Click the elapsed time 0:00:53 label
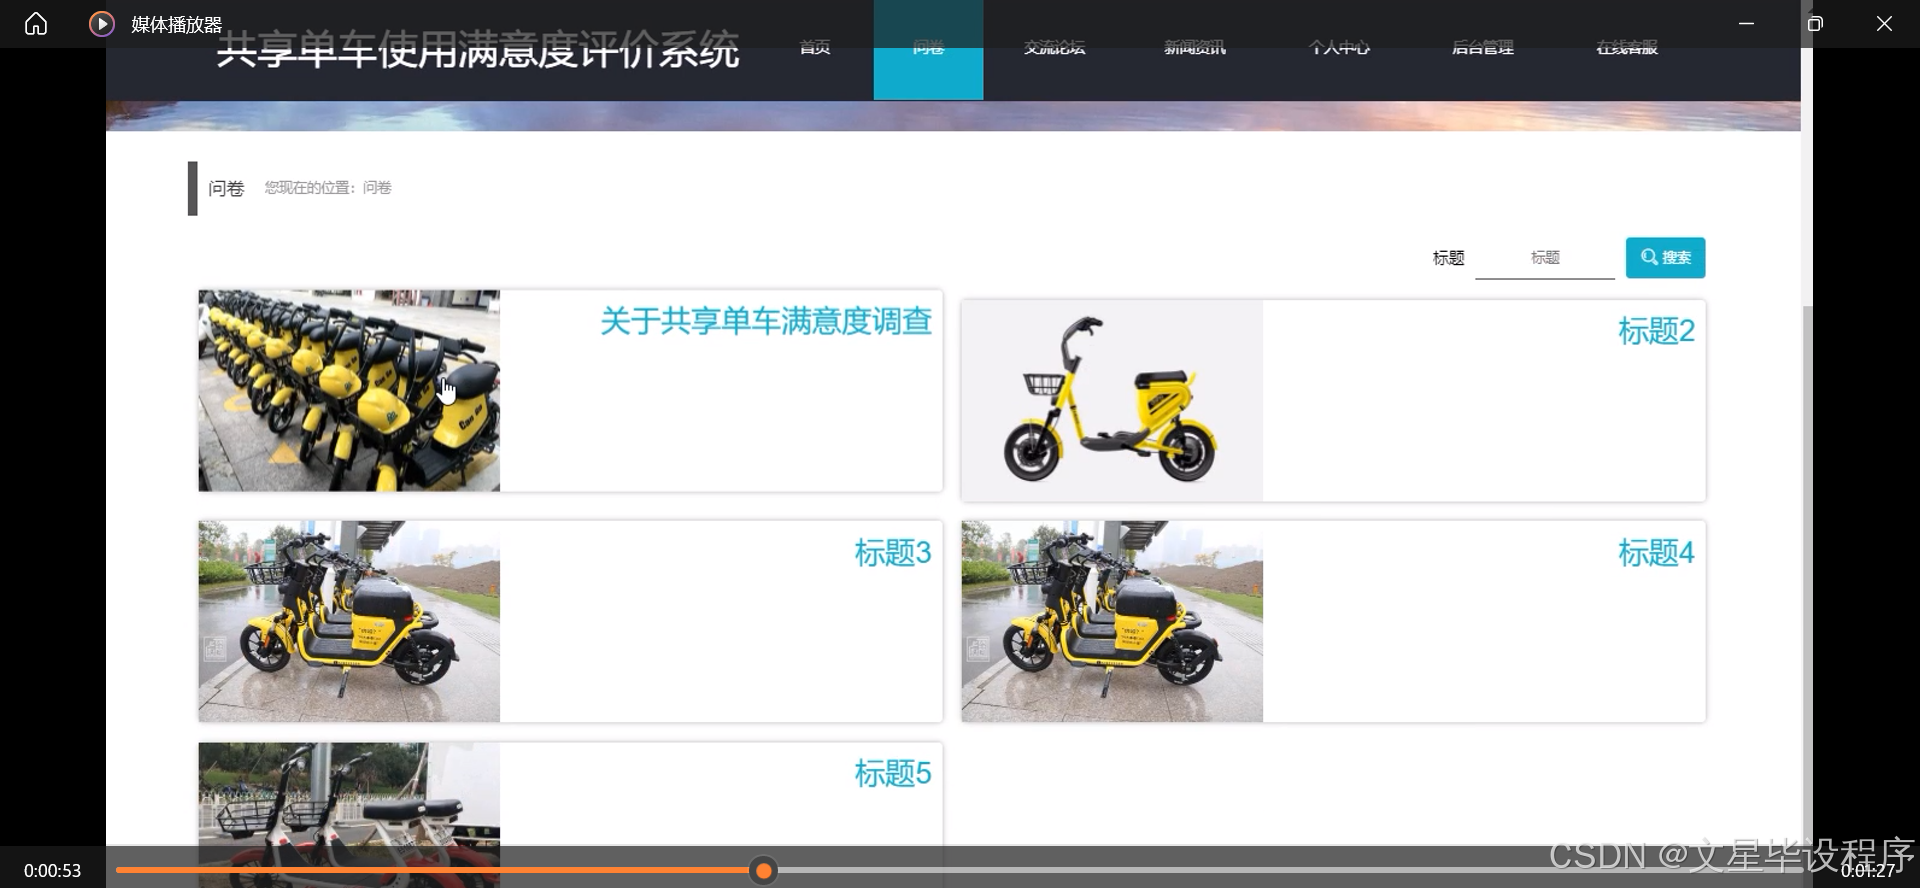Screen dimensions: 1920x888 tap(52, 871)
